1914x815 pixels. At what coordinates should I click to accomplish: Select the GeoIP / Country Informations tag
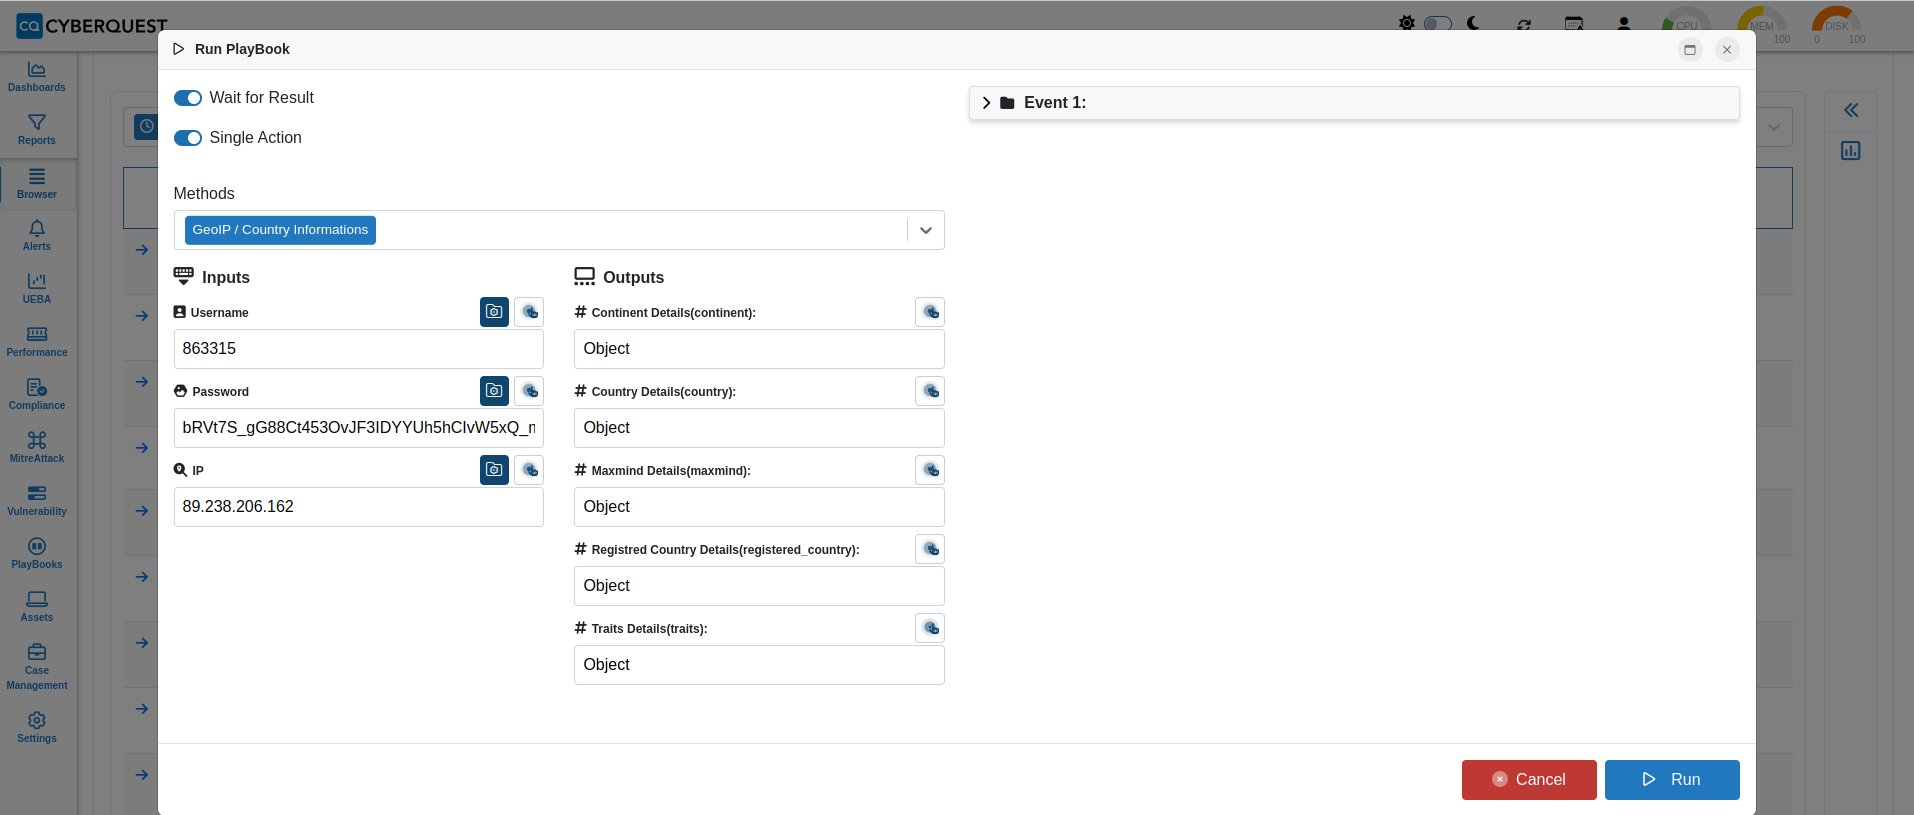click(x=280, y=230)
